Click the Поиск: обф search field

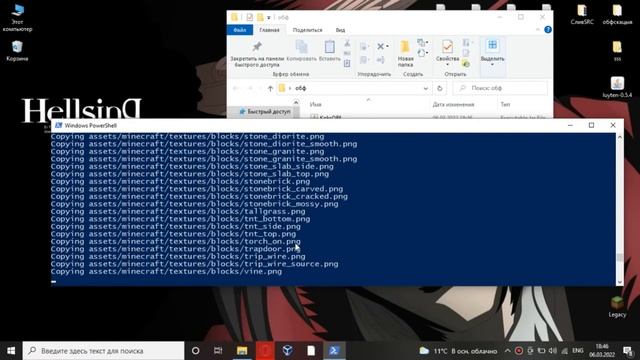tap(500, 88)
